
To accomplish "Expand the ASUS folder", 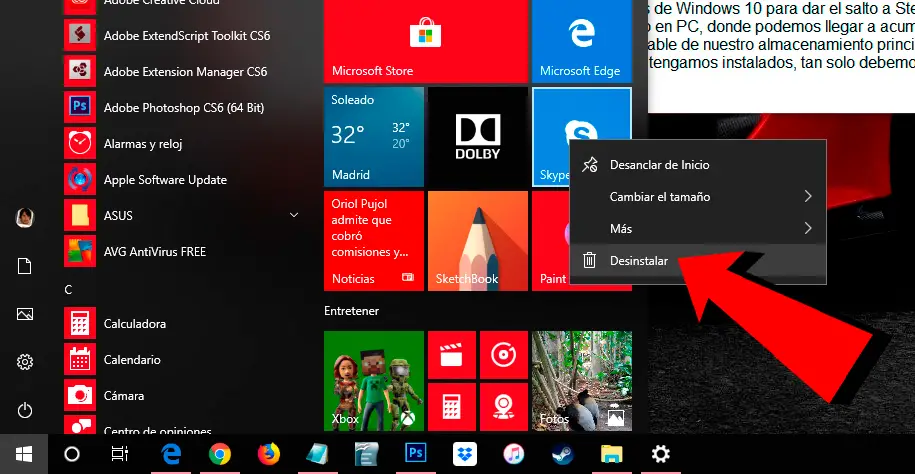I will pyautogui.click(x=294, y=215).
